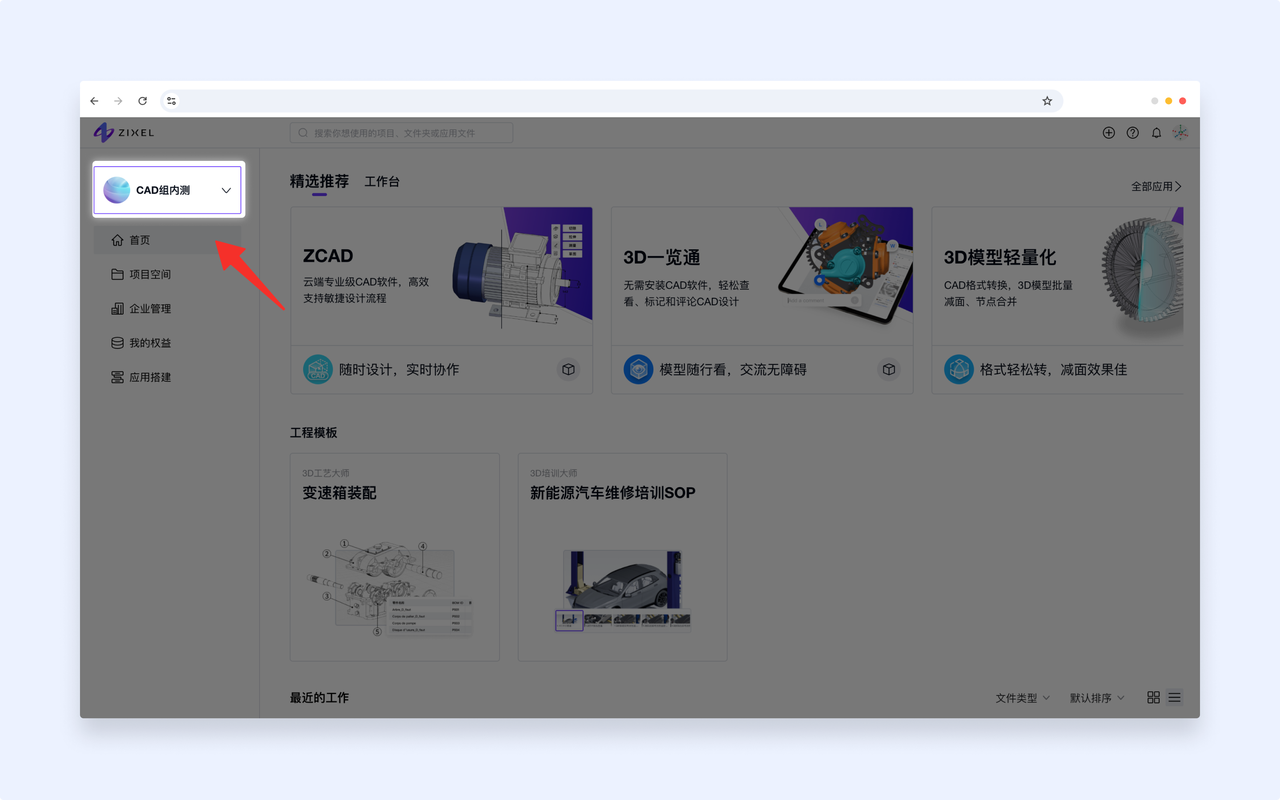Screen dimensions: 1280x800
Task: Select the 精选推荐 tab
Action: (x=319, y=182)
